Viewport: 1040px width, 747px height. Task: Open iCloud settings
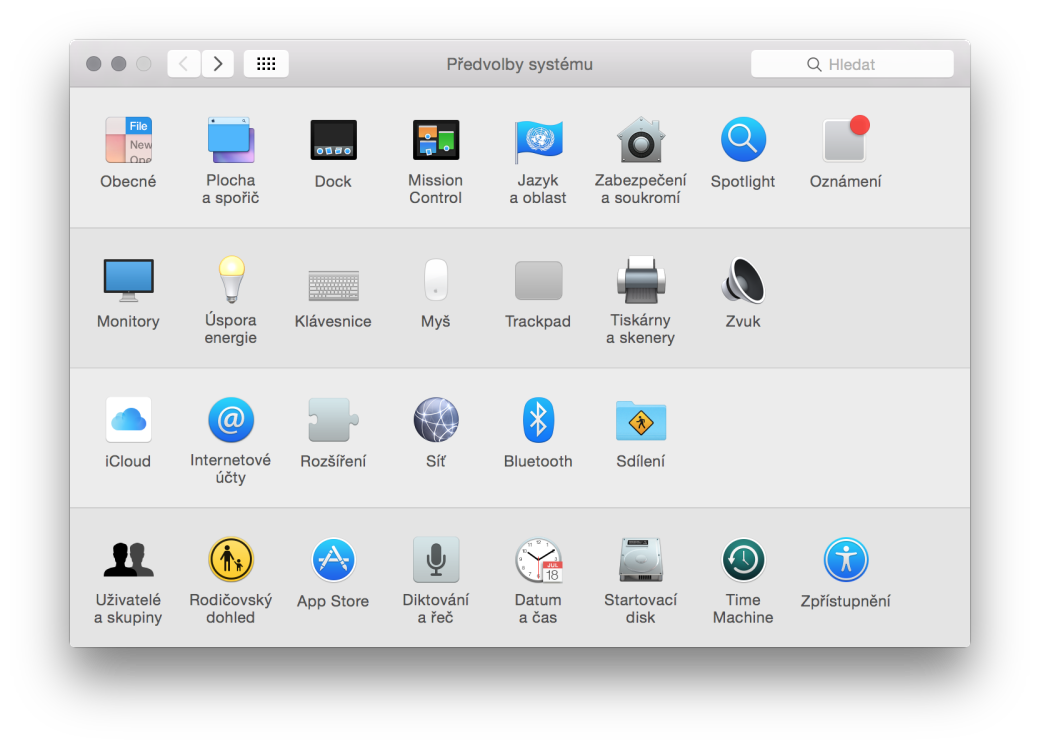128,420
